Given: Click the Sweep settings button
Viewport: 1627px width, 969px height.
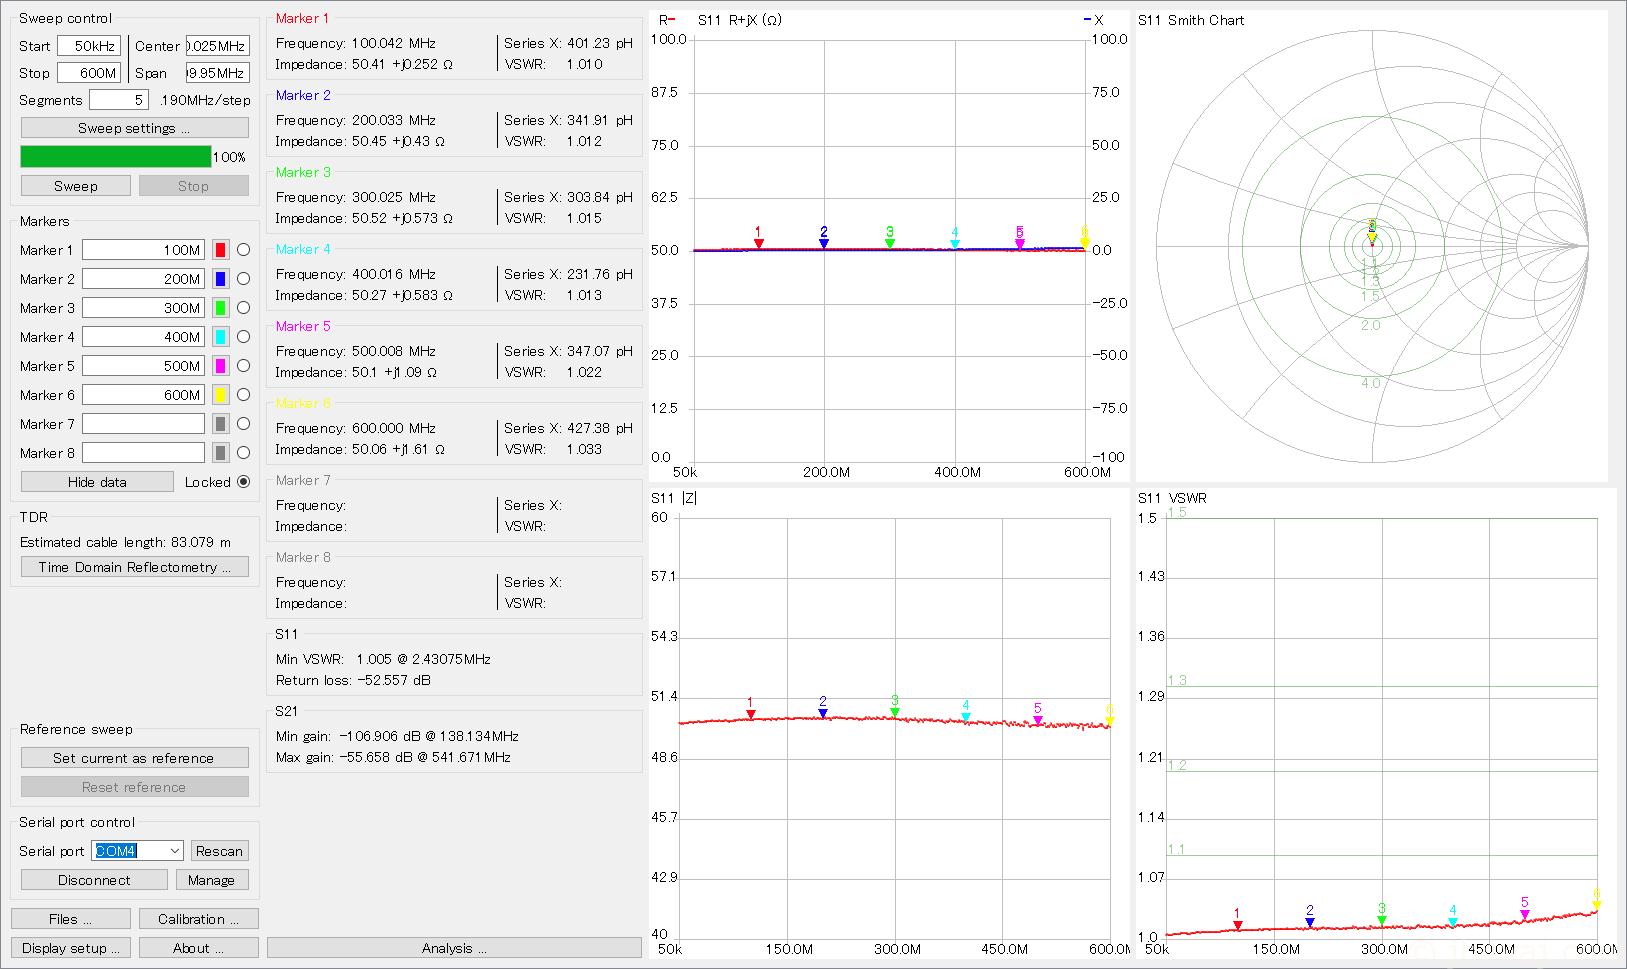Looking at the screenshot, I should pyautogui.click(x=135, y=128).
